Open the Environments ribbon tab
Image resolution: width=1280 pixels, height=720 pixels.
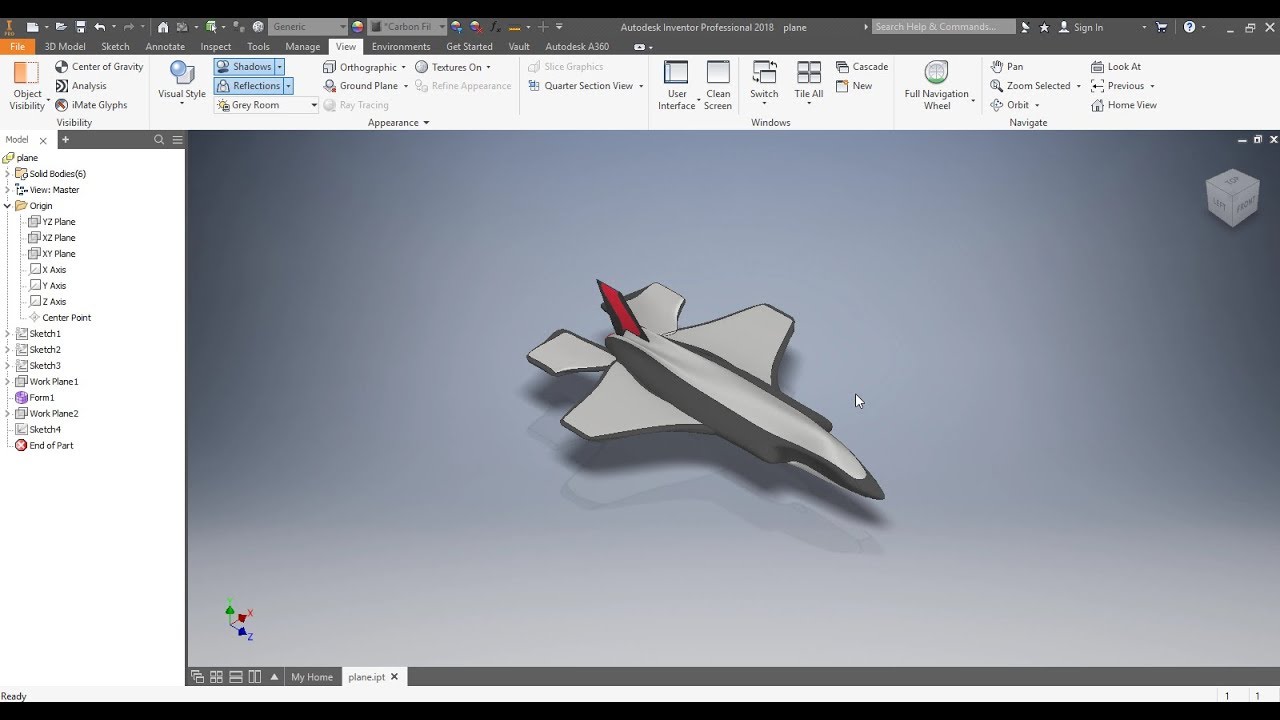[401, 47]
